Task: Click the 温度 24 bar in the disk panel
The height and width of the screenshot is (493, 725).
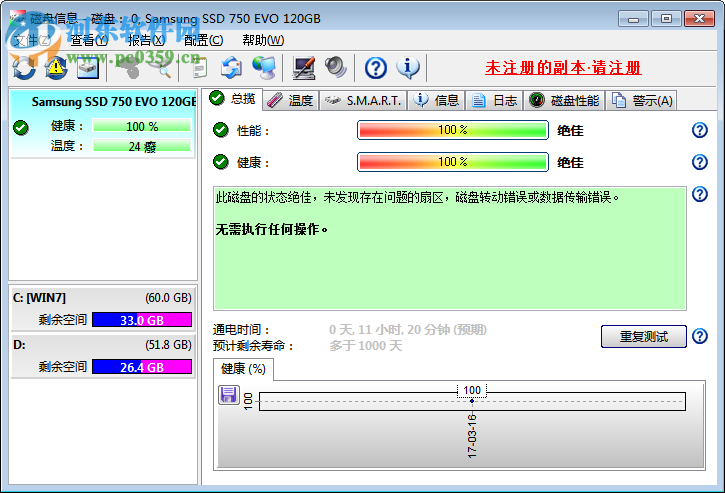Action: click(141, 146)
